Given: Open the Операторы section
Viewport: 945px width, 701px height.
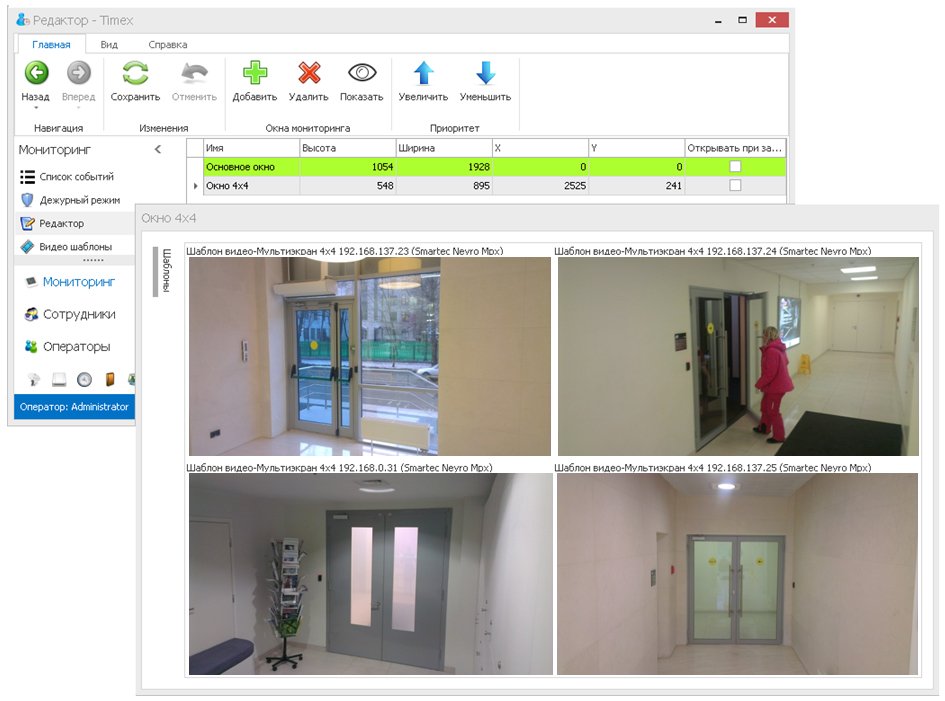Looking at the screenshot, I should pyautogui.click(x=76, y=347).
